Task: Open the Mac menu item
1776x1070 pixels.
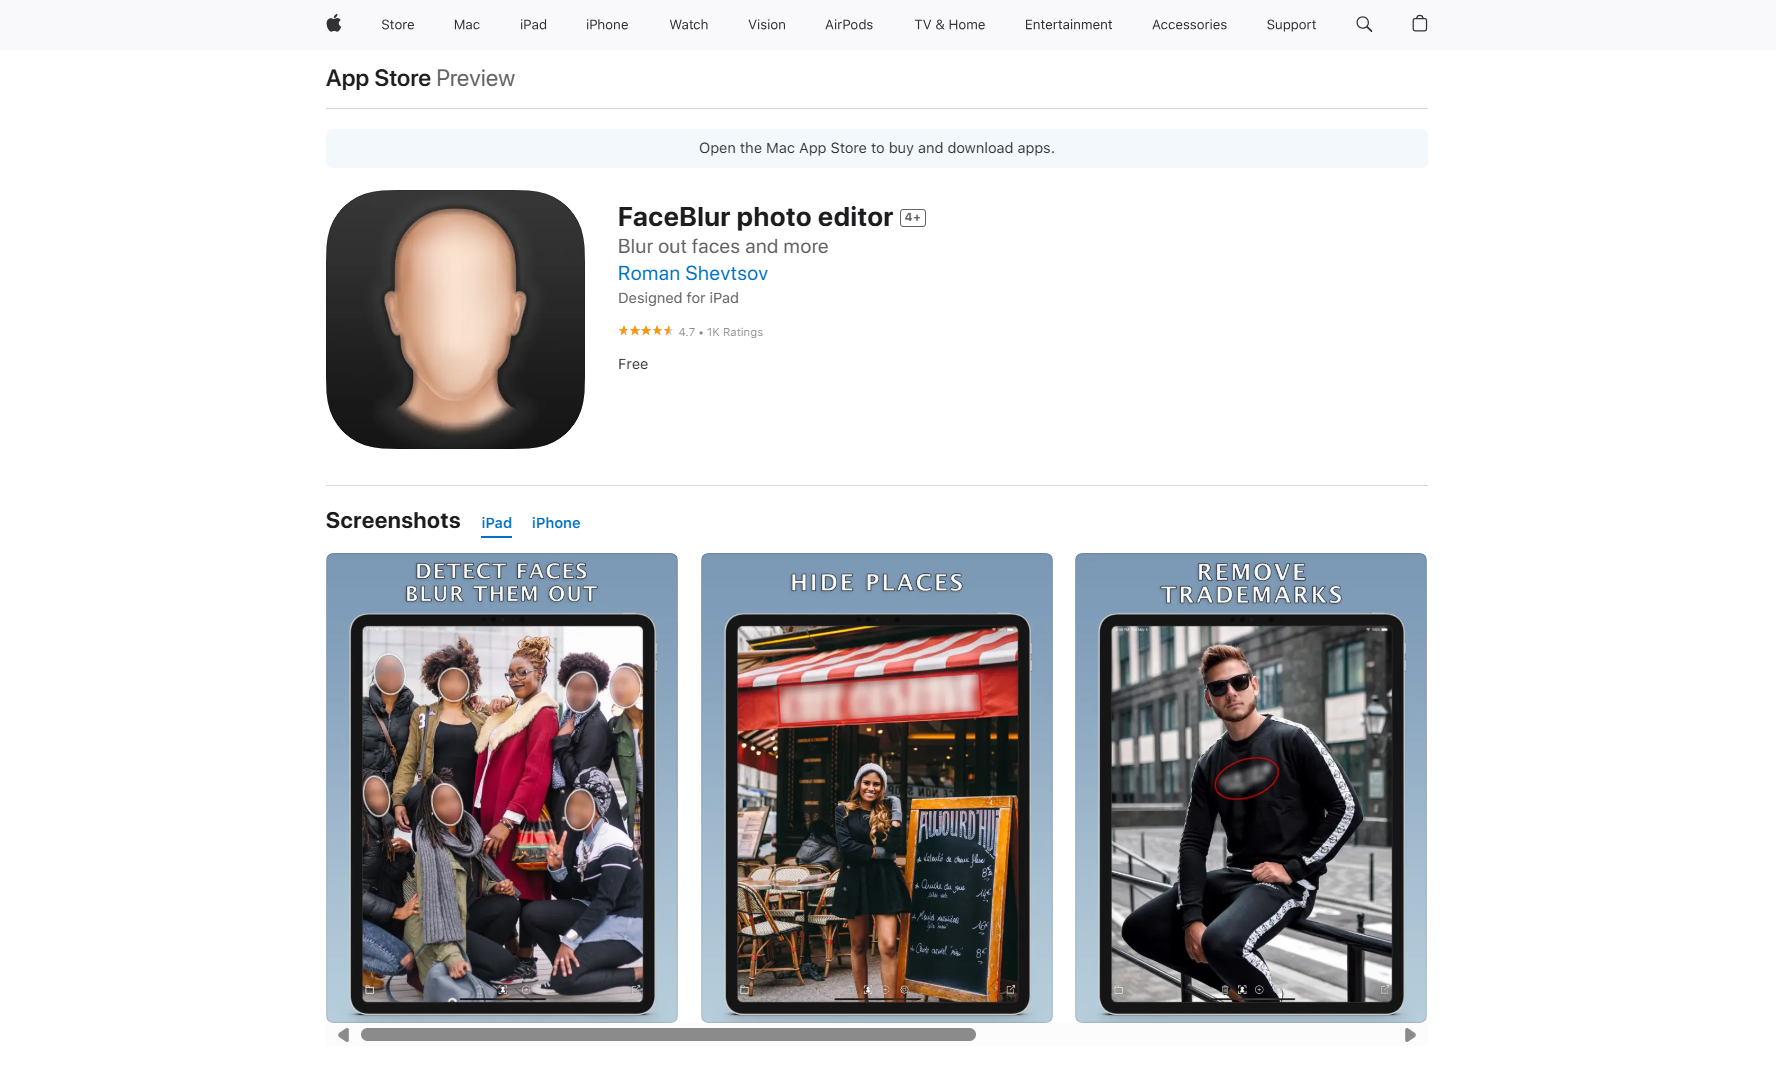Action: [x=467, y=25]
